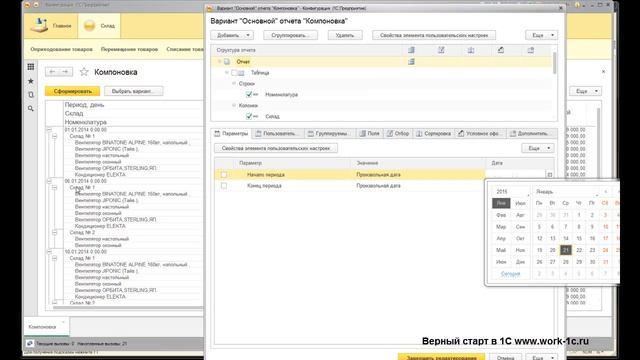The height and width of the screenshot is (360, 640).
Task: Open the Добавить dropdown button
Action: point(232,35)
